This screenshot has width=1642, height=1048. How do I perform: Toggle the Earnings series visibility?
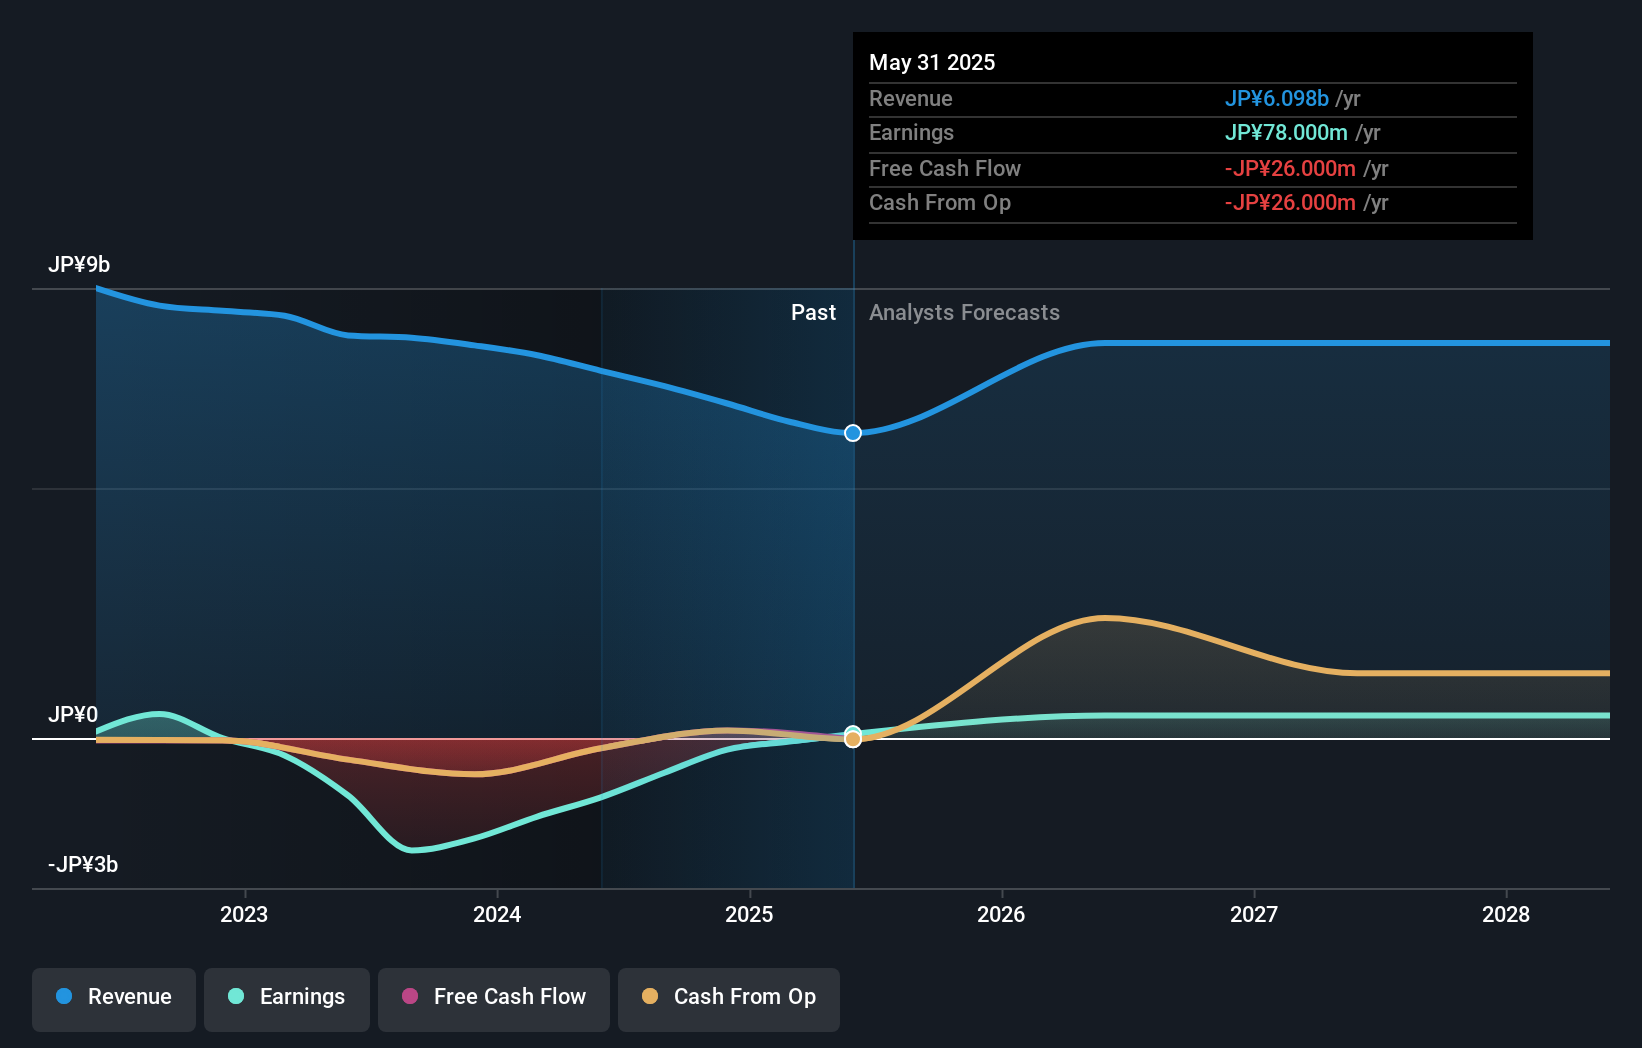click(x=287, y=997)
